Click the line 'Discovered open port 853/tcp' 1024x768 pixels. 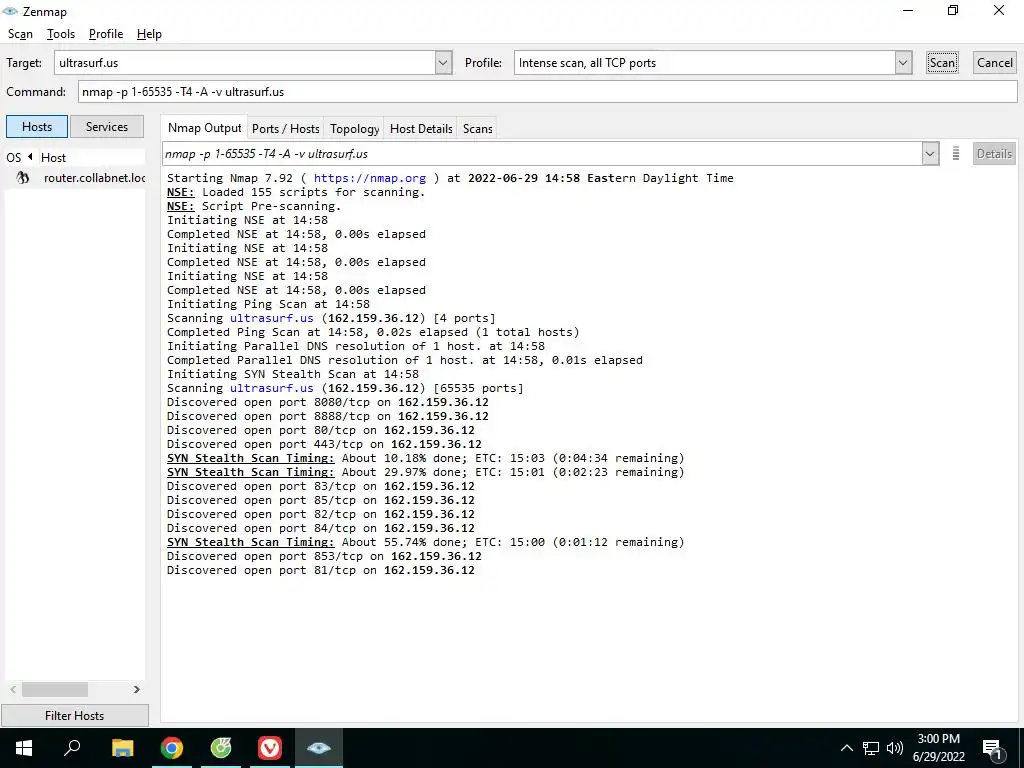click(324, 556)
